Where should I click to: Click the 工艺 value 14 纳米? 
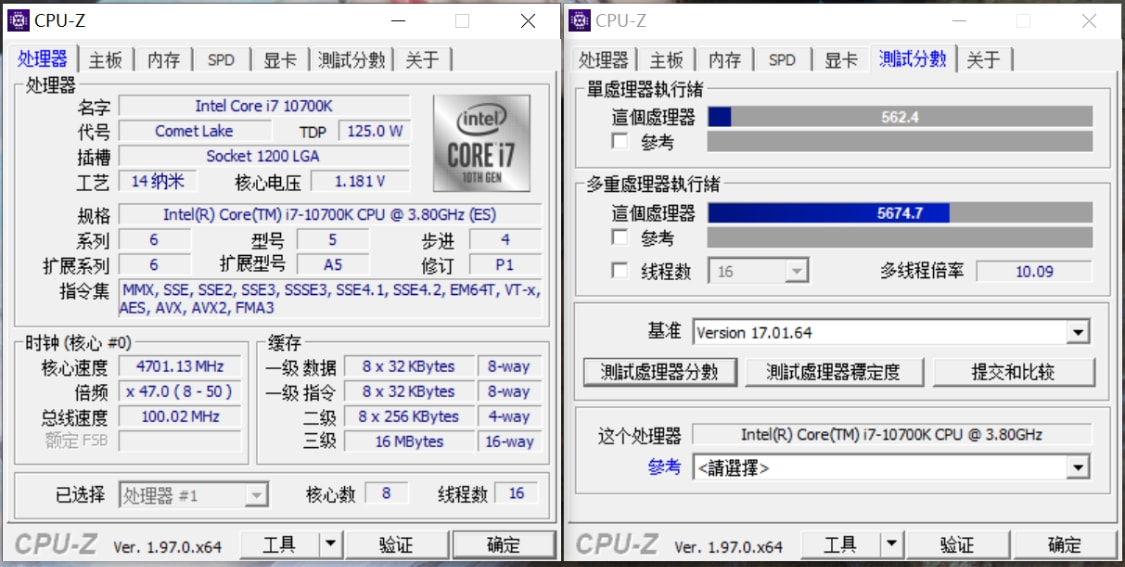(x=158, y=181)
